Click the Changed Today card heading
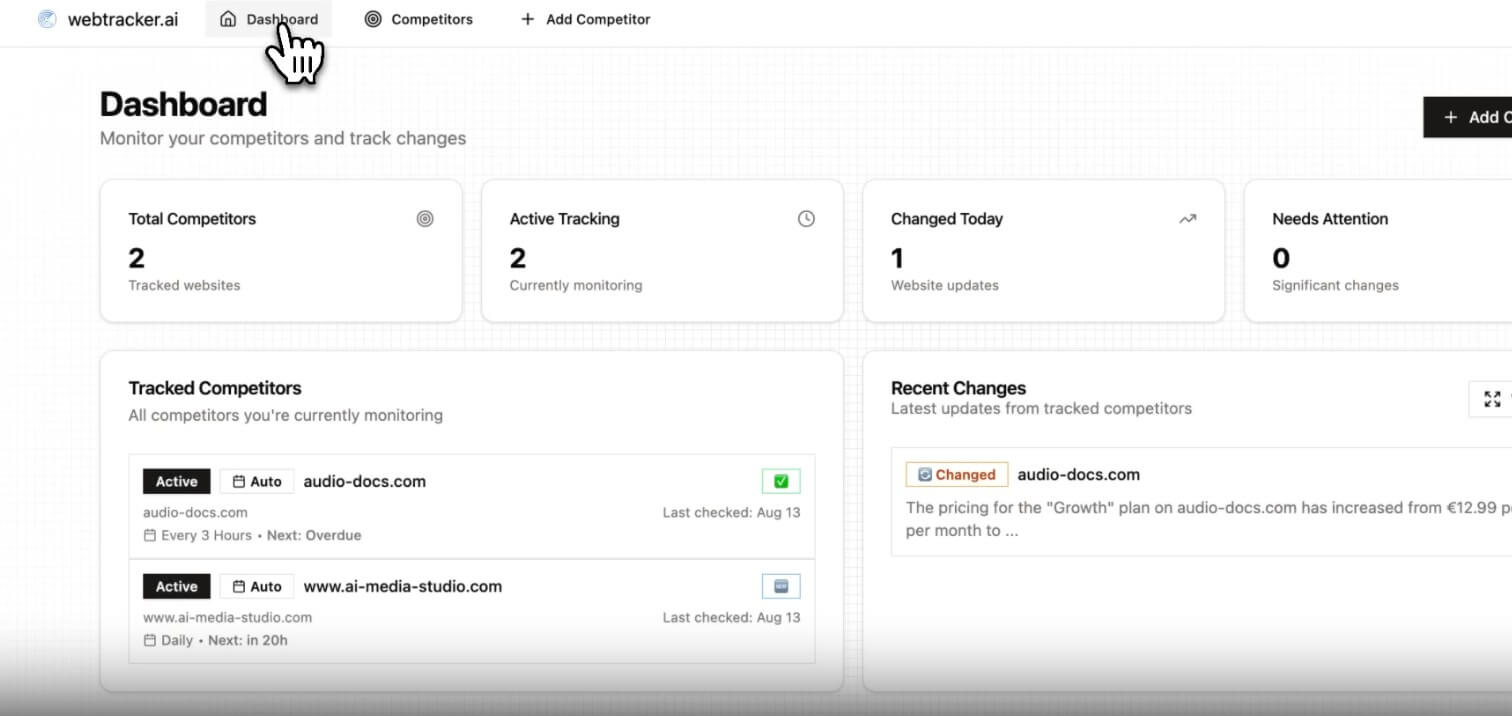Viewport: 1512px width, 716px height. [x=947, y=219]
